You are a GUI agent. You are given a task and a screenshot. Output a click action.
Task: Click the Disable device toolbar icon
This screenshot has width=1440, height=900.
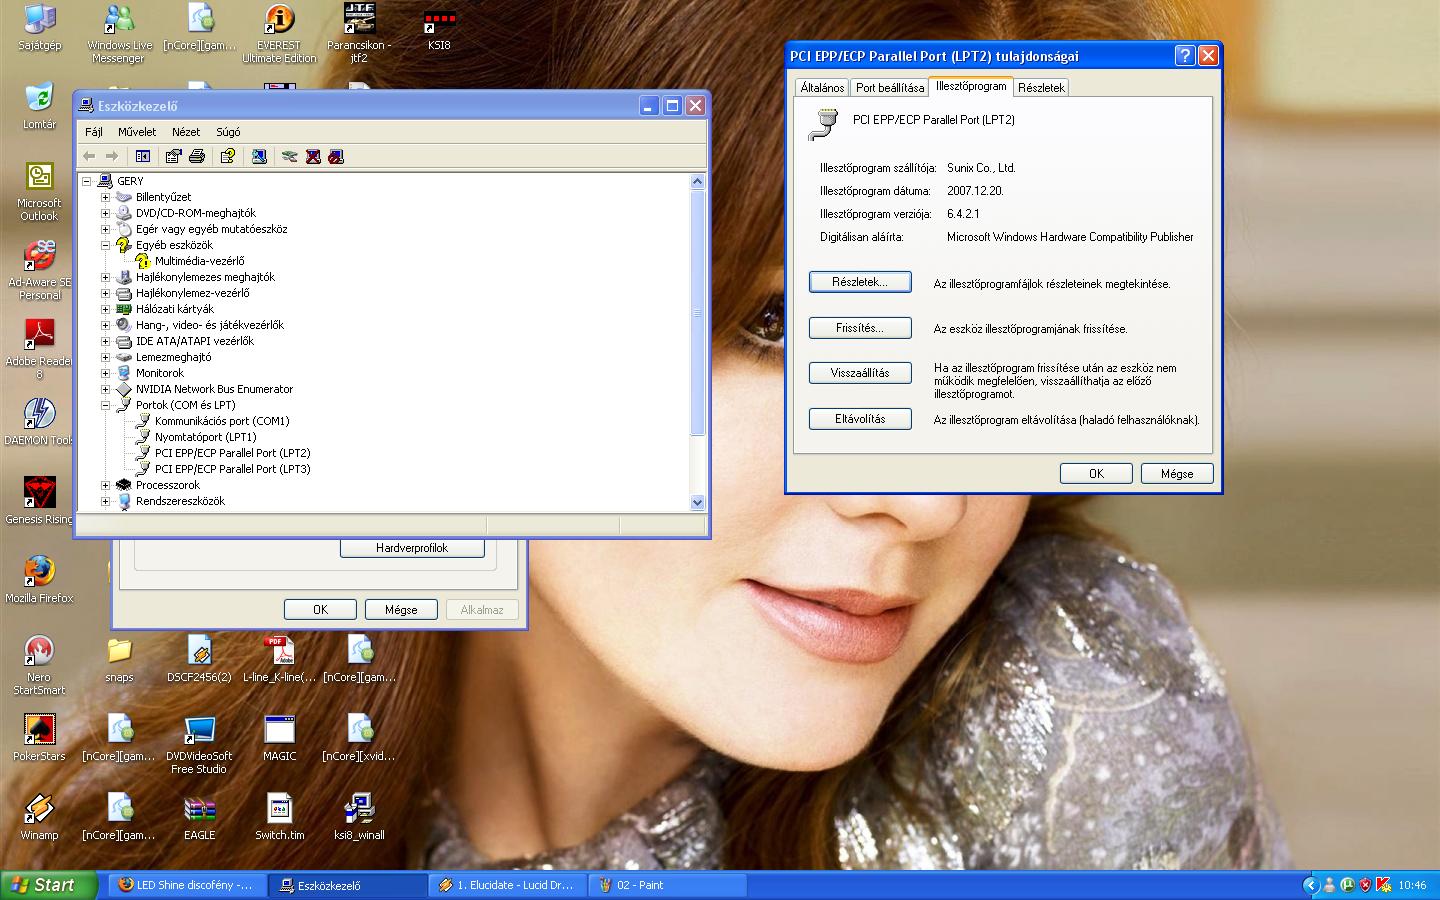pyautogui.click(x=336, y=156)
